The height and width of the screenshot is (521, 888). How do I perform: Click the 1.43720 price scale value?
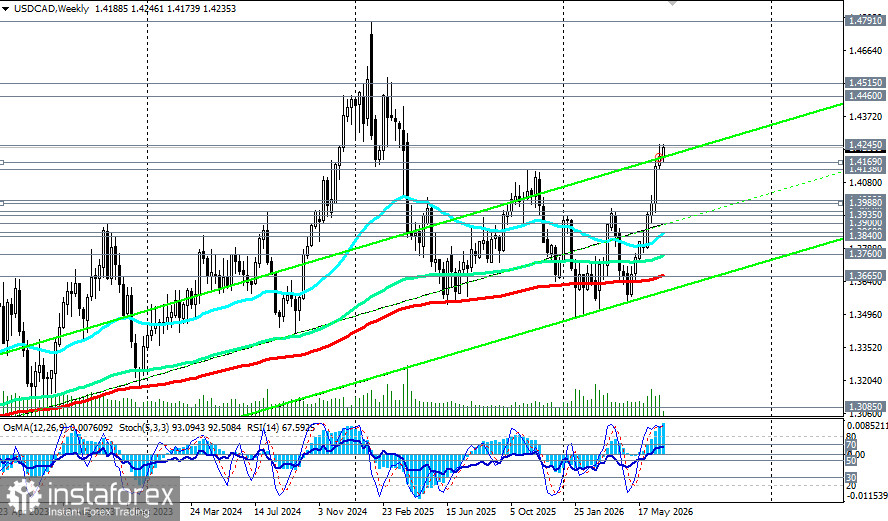coord(865,117)
